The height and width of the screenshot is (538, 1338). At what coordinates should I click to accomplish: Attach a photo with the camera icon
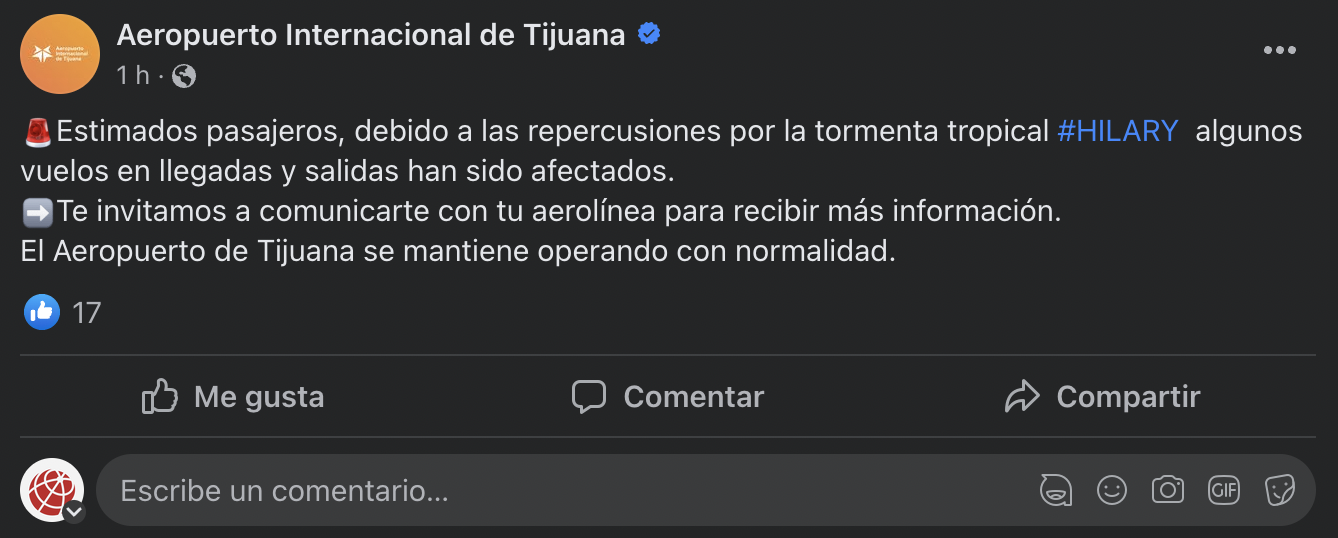pyautogui.click(x=1168, y=490)
